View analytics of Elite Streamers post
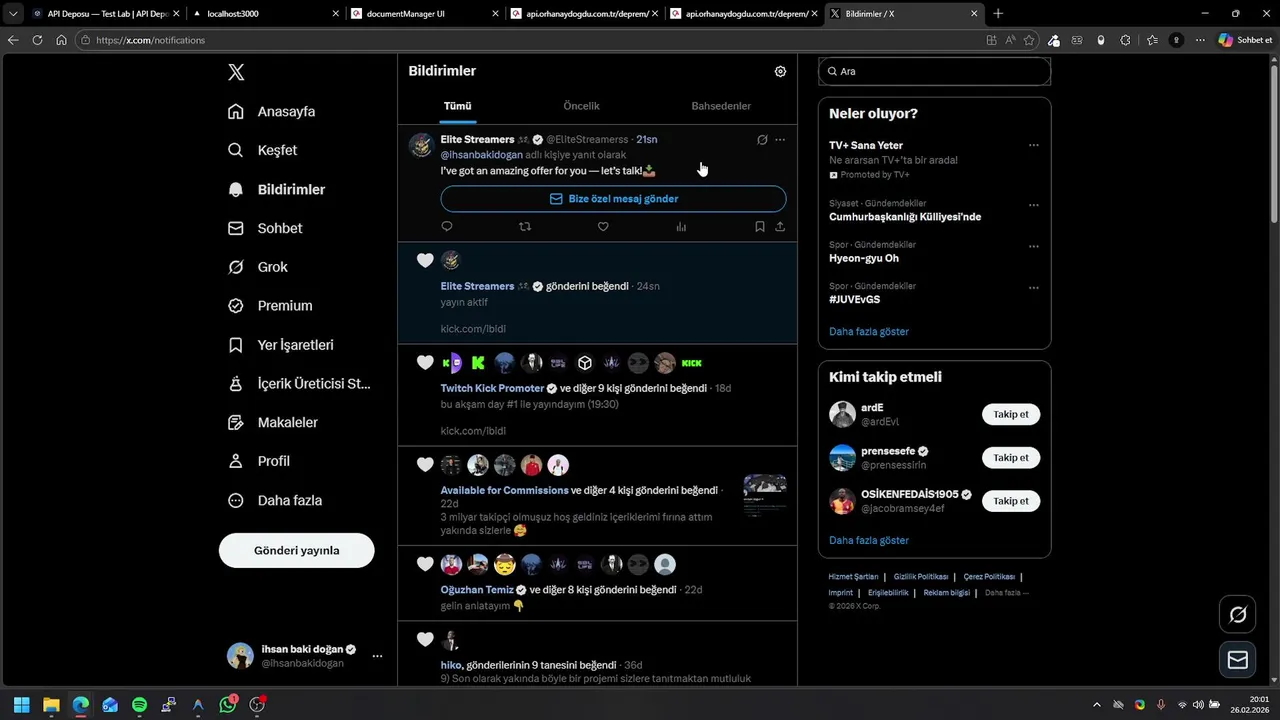This screenshot has width=1280, height=720. (681, 227)
